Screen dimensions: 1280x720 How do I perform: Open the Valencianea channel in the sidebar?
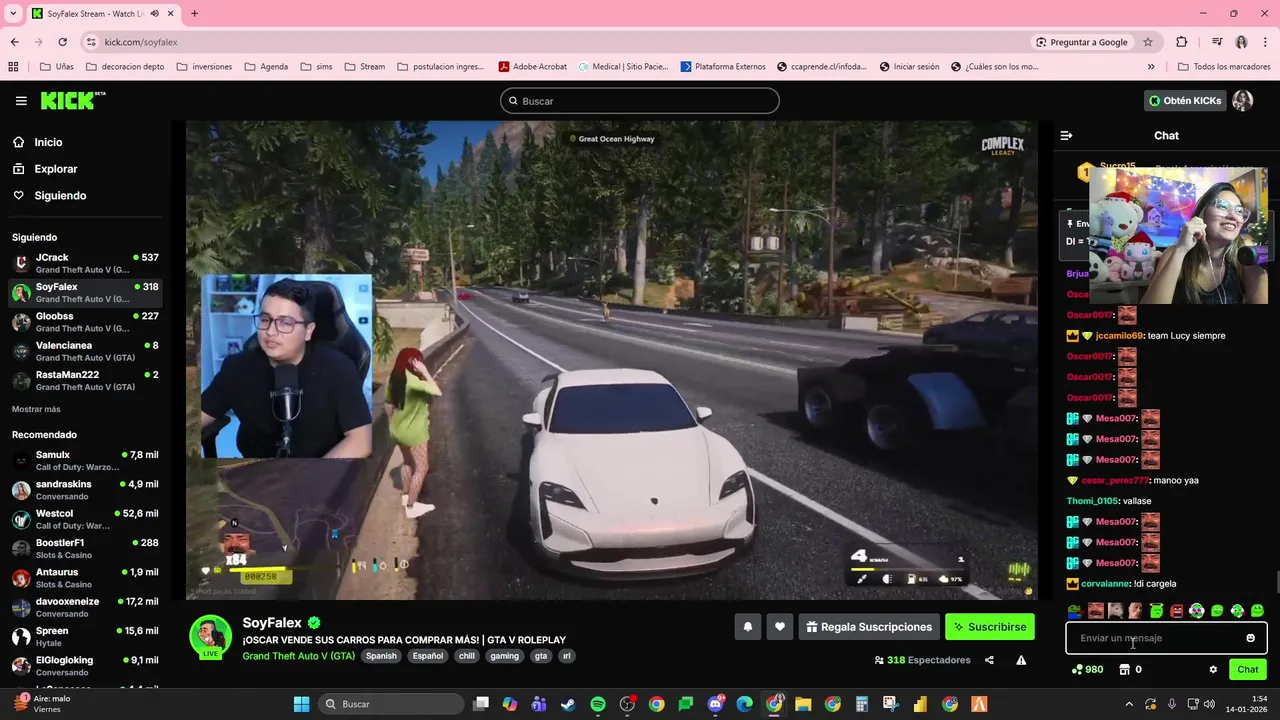[x=85, y=351]
